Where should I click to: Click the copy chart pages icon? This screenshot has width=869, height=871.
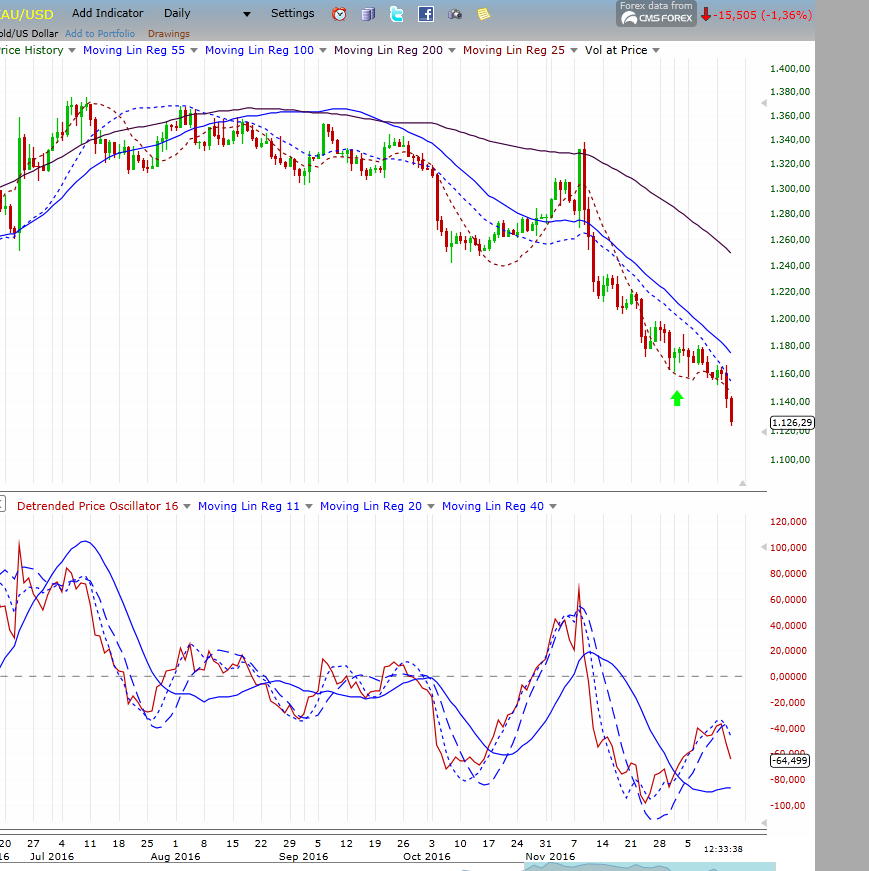point(368,14)
